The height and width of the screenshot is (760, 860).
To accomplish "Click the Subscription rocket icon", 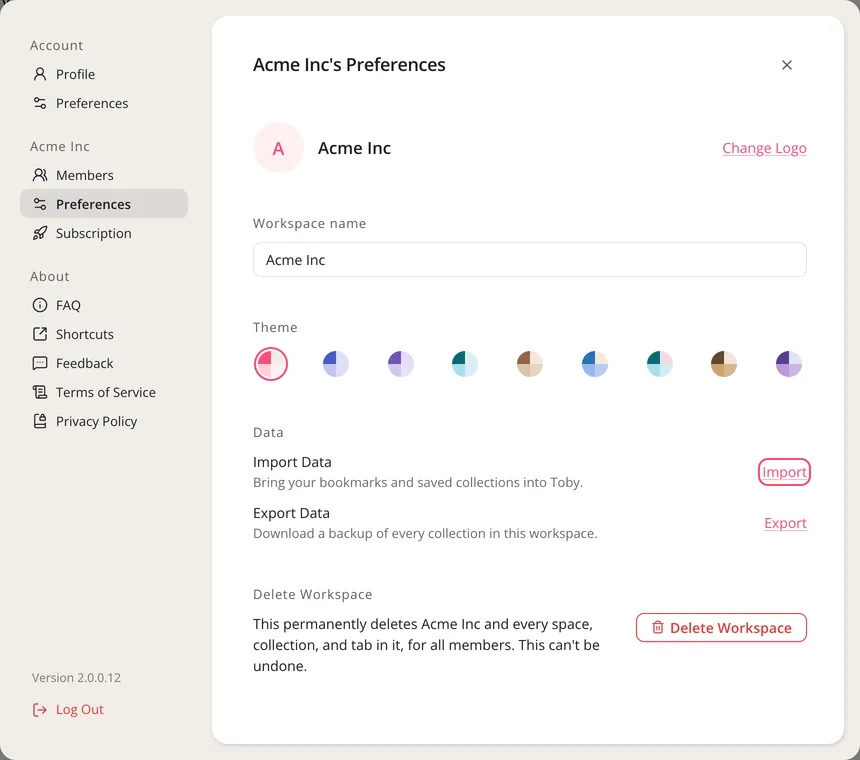I will coord(40,233).
